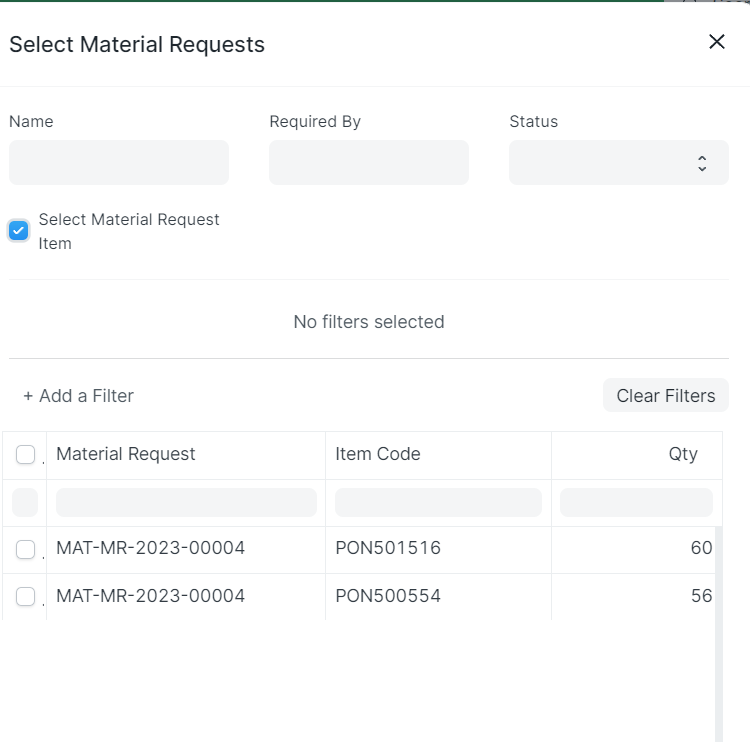Click the quantity cell showing 60
Screen dimensions: 750x742
[x=700, y=548]
